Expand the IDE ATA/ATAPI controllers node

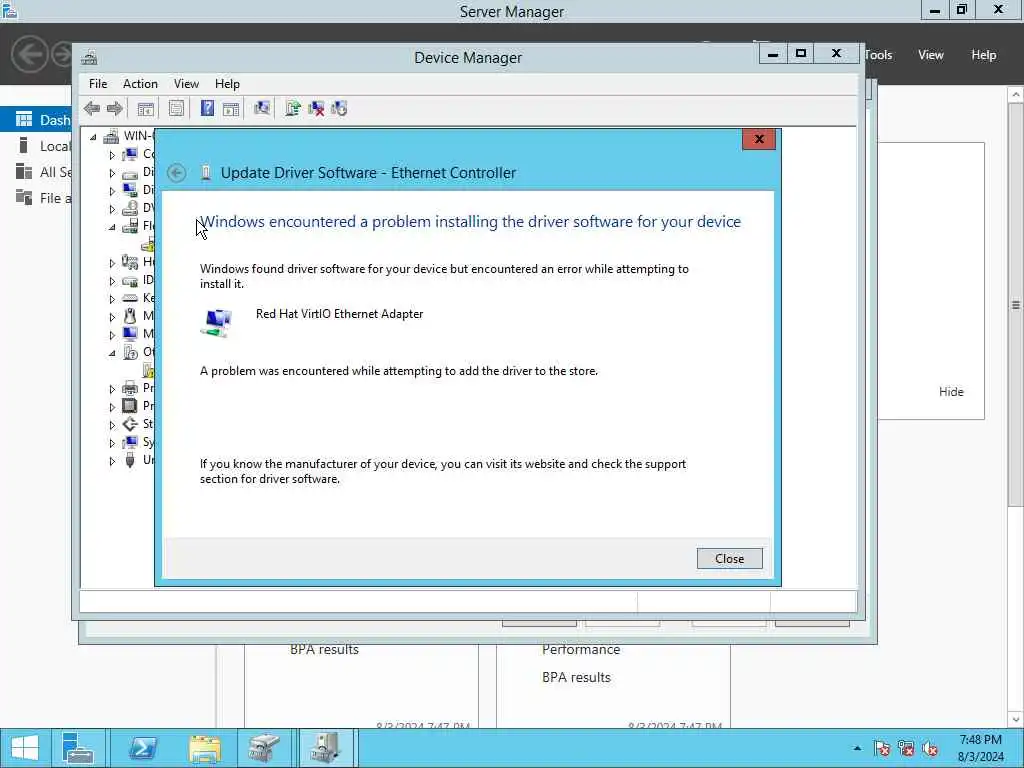112,281
